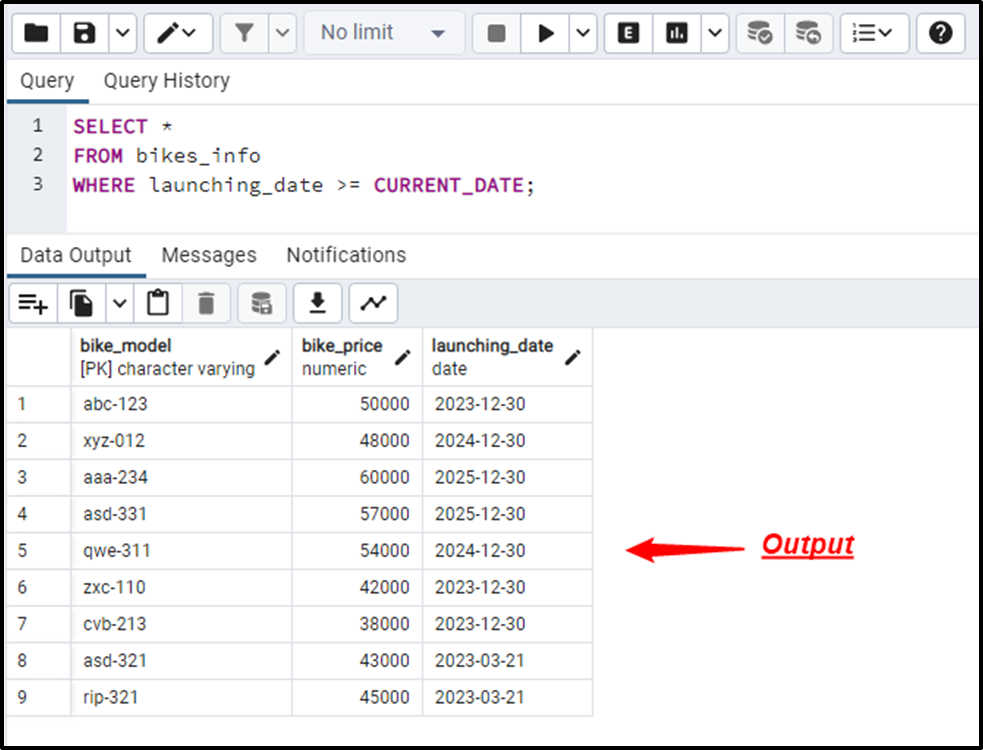Open the Help documentation
This screenshot has height=750, width=983.
pyautogui.click(x=939, y=32)
